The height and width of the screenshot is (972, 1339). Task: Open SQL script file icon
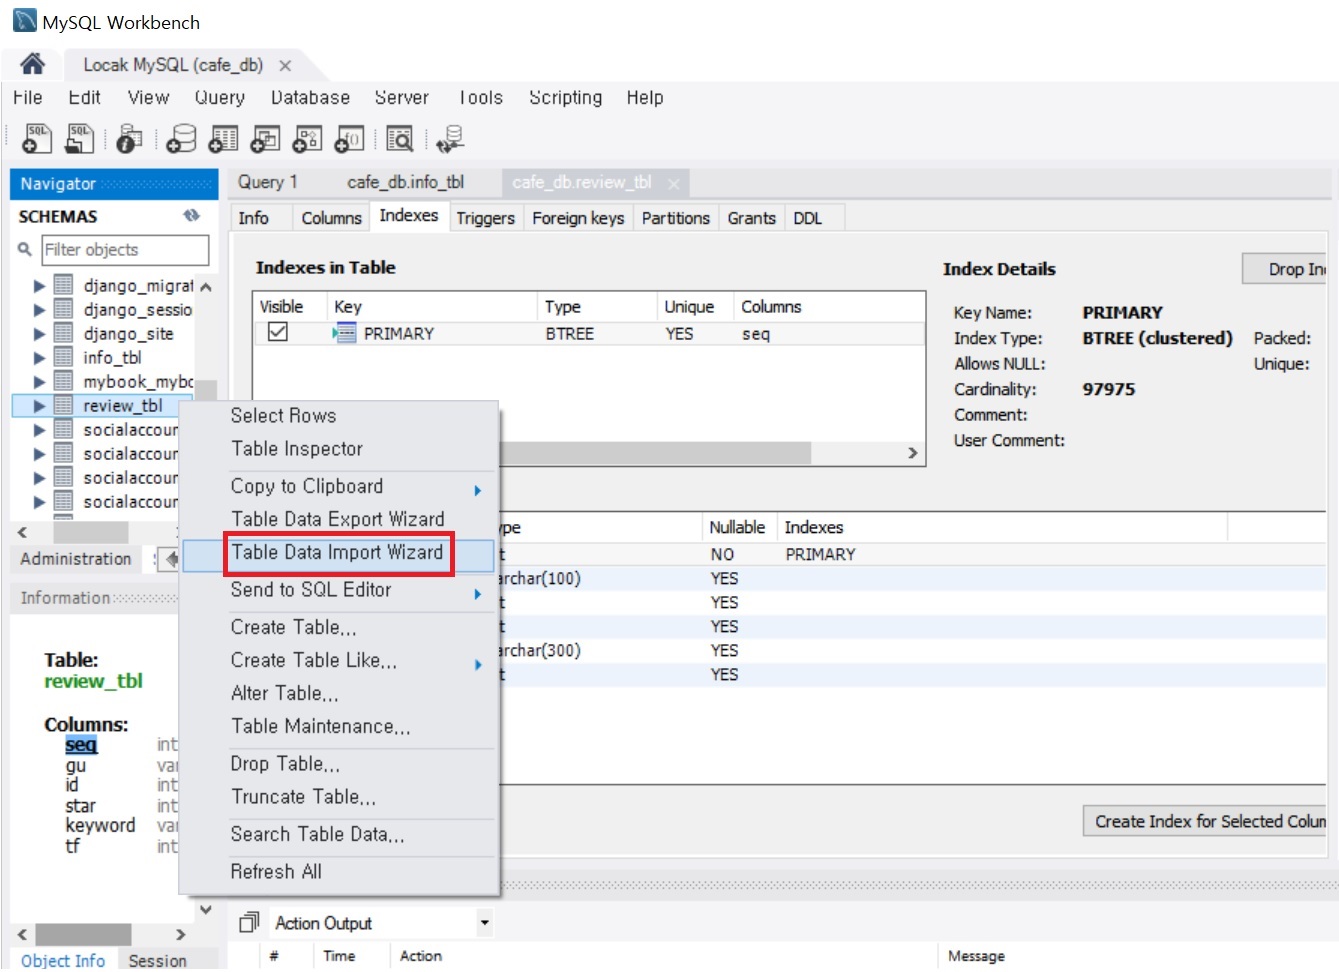pyautogui.click(x=80, y=138)
